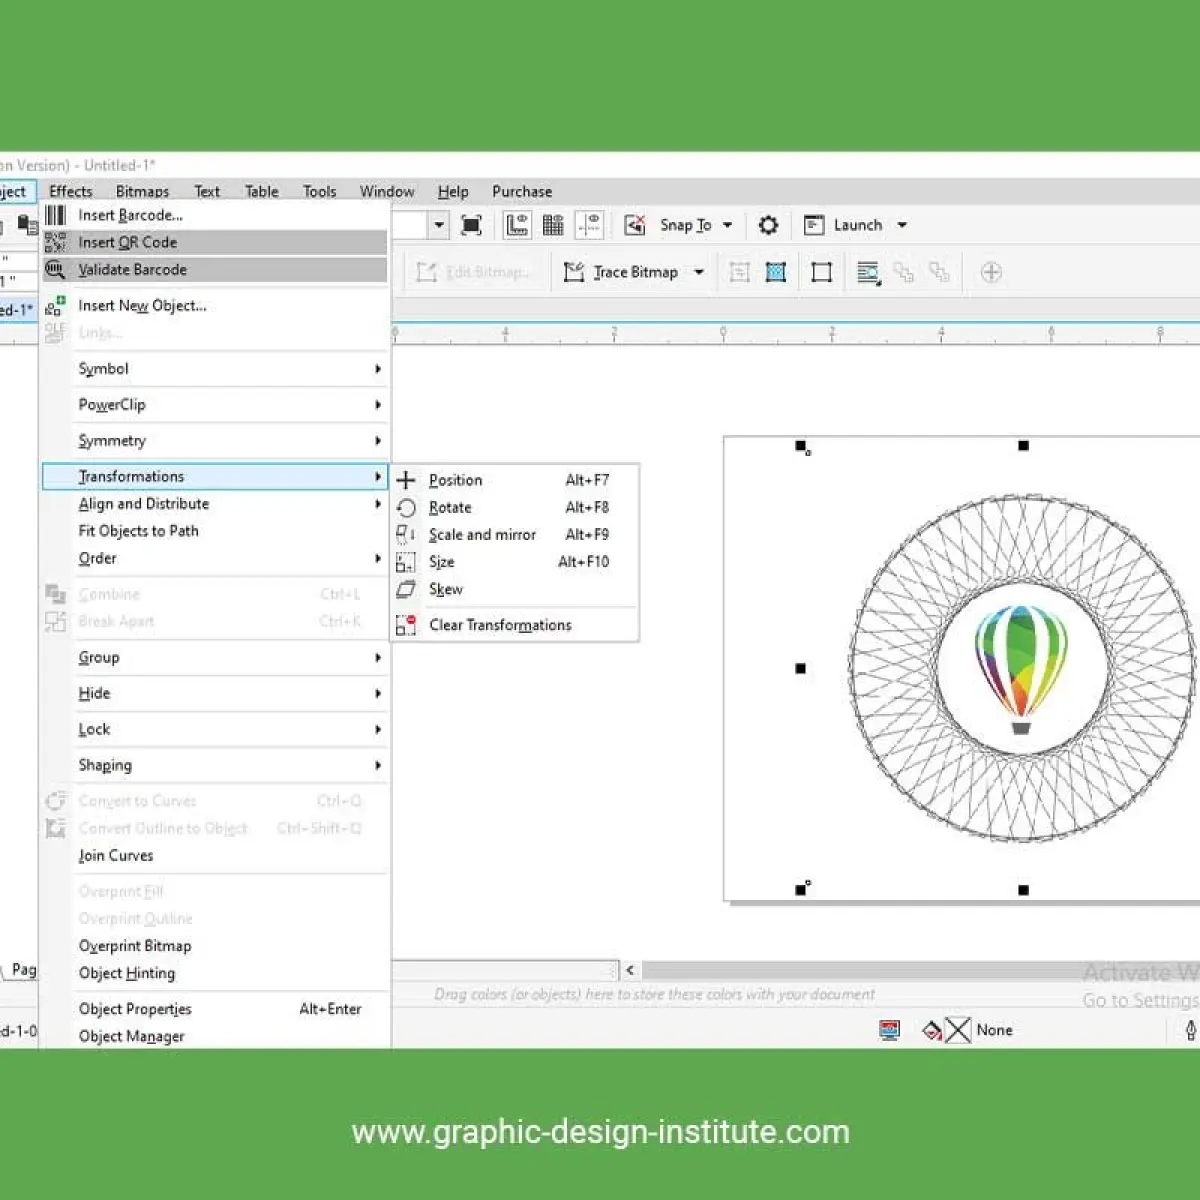This screenshot has width=1200, height=1200.
Task: Open the zoom level dropdown arrow
Action: click(x=439, y=225)
